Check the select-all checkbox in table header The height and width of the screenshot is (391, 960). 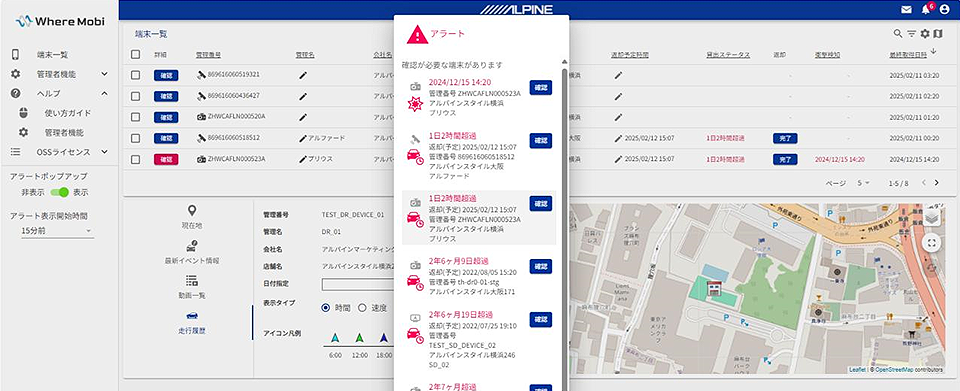pyautogui.click(x=135, y=54)
